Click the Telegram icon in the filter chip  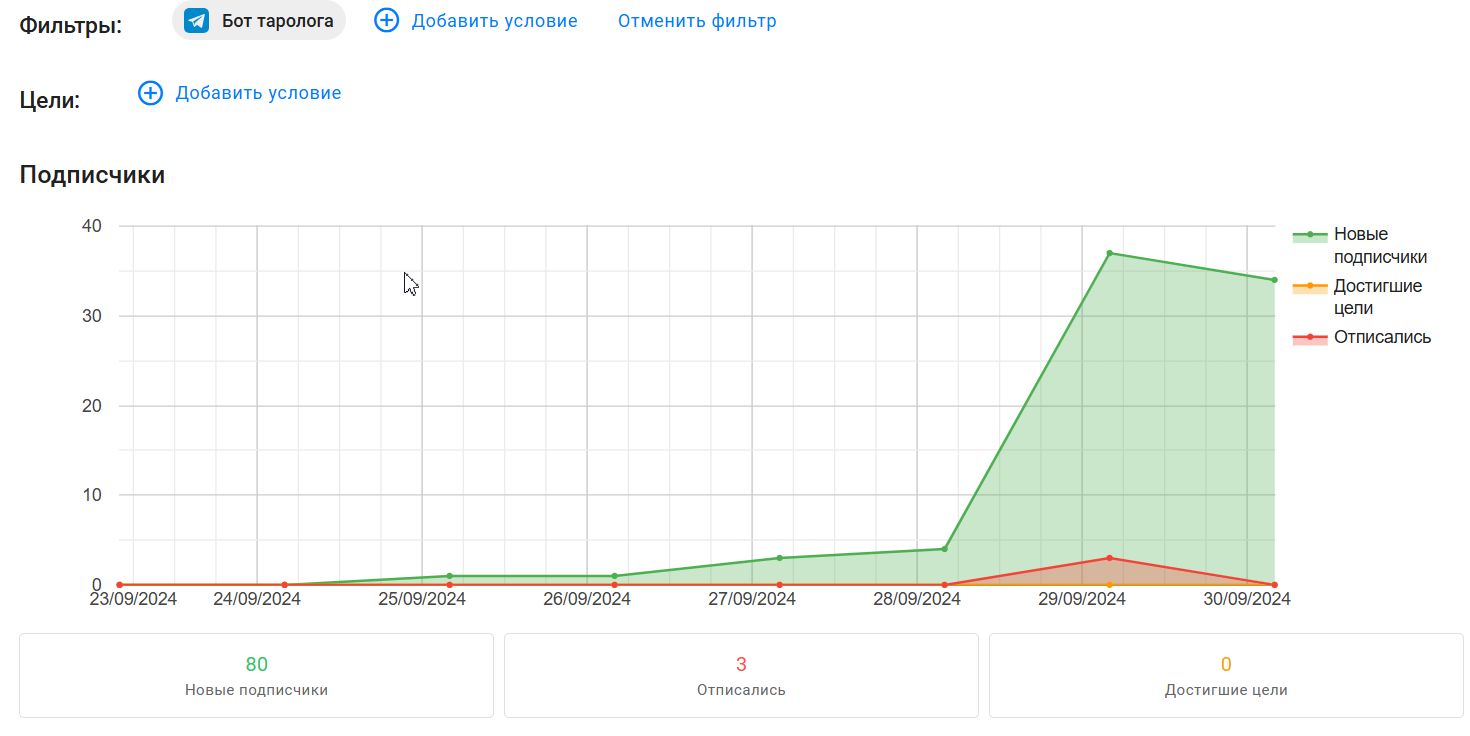pyautogui.click(x=197, y=21)
